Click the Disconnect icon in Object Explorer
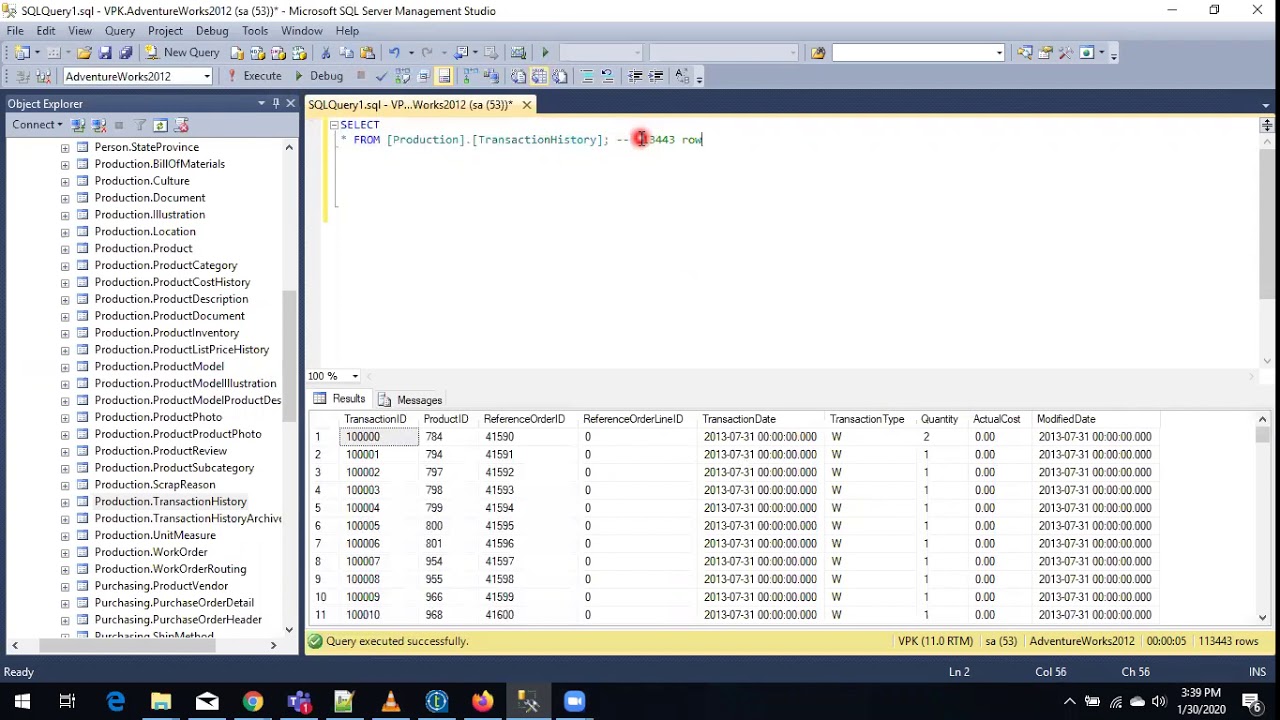Screen dimensions: 1280x720 [x=99, y=125]
